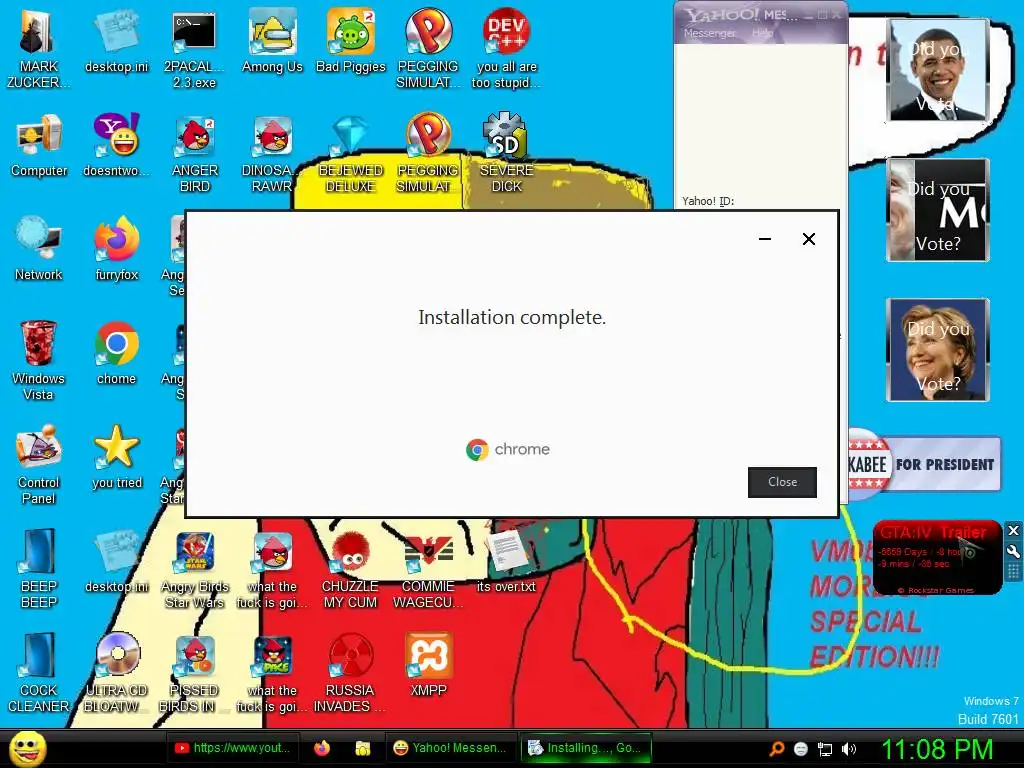
Task: Minimize the Chrome installer window
Action: pyautogui.click(x=765, y=239)
